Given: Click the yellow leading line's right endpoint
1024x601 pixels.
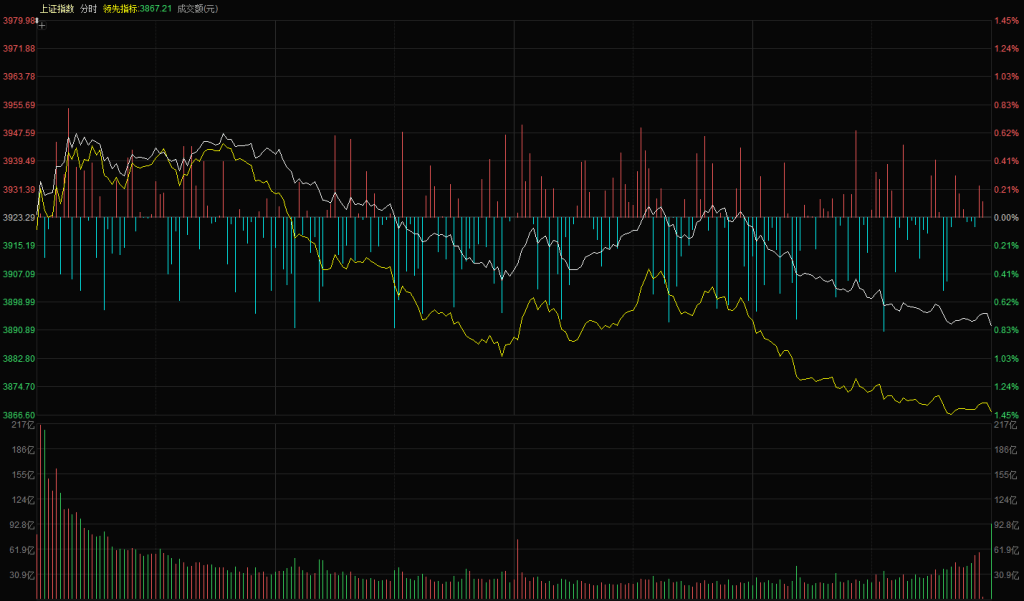Looking at the screenshot, I should pyautogui.click(x=990, y=412).
